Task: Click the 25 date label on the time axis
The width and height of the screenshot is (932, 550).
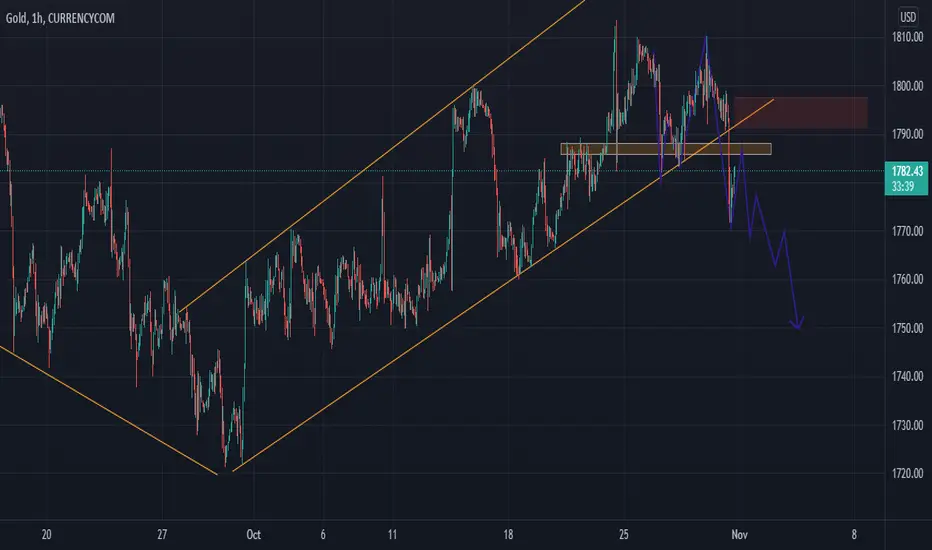Action: (624, 535)
